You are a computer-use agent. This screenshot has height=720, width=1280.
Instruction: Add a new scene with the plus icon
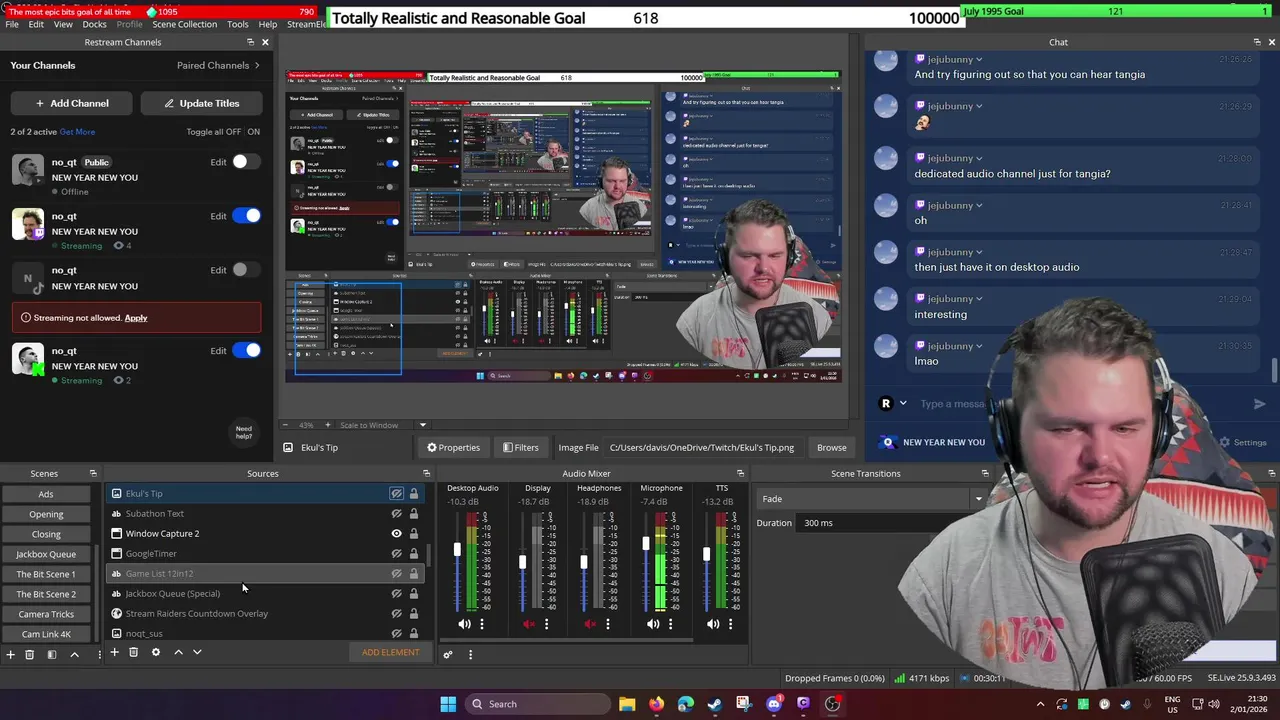[10, 654]
